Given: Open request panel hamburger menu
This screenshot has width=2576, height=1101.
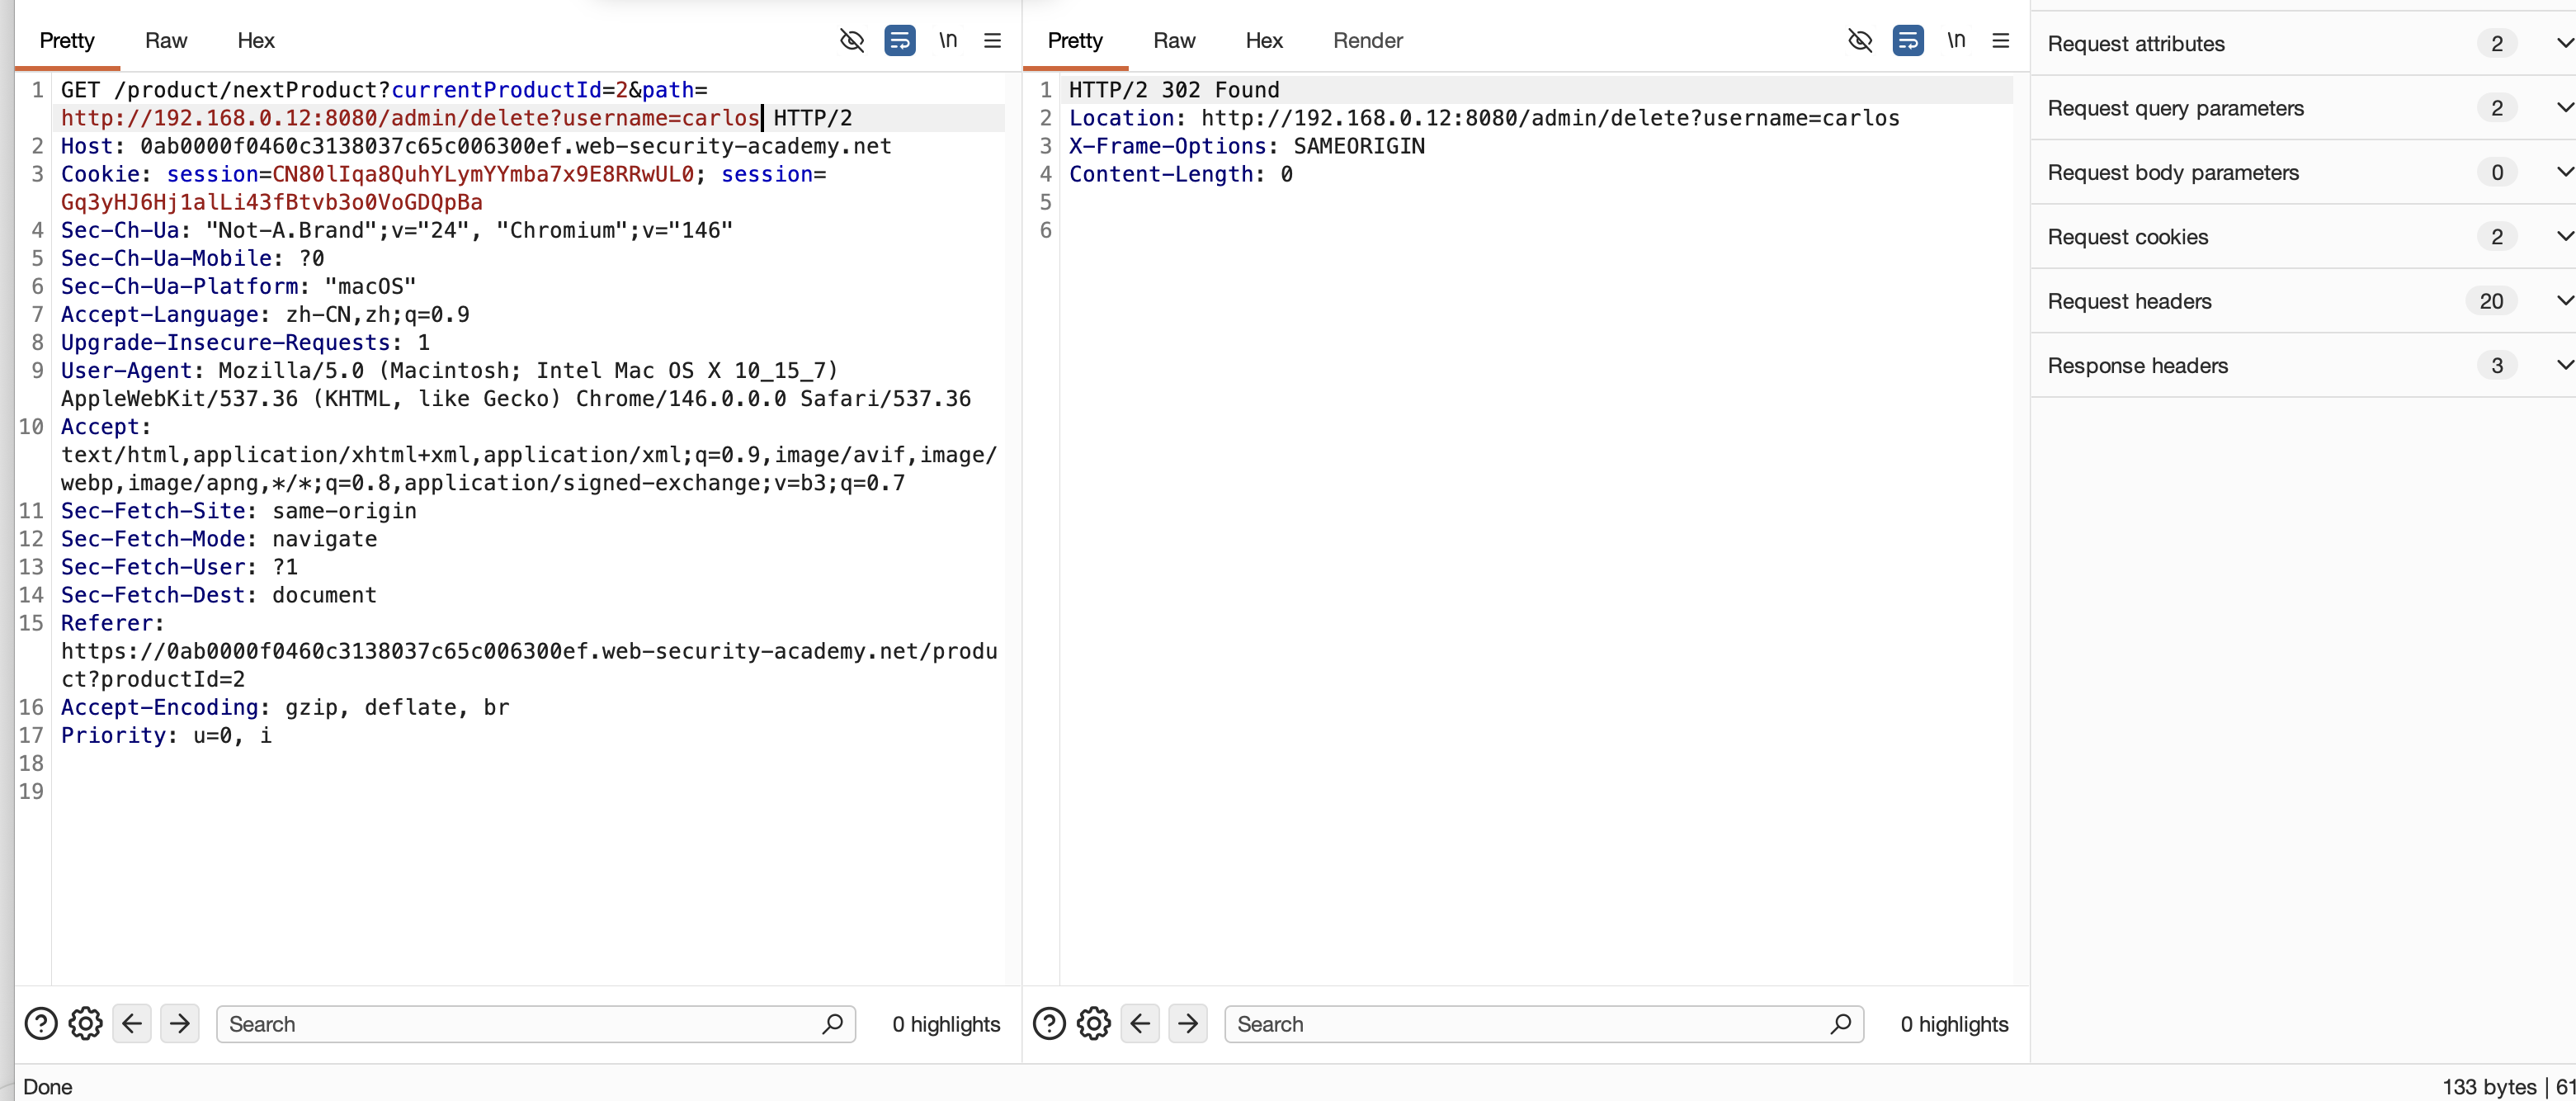Looking at the screenshot, I should tap(992, 40).
